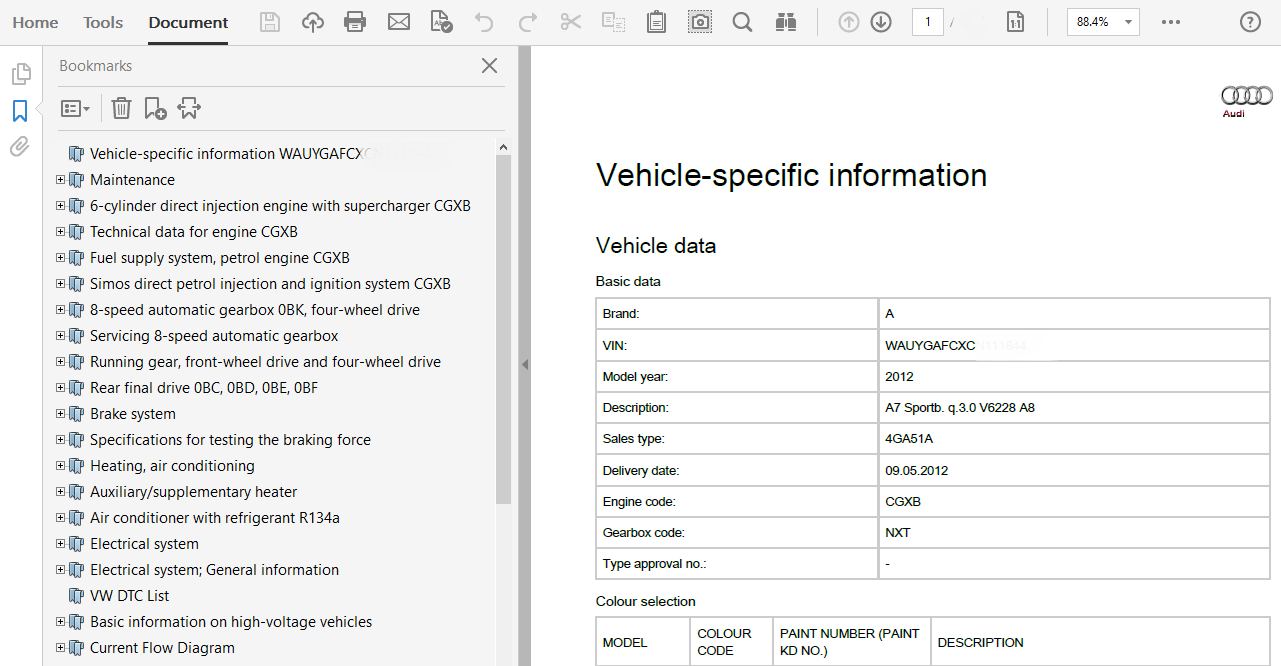This screenshot has height=666, width=1281.
Task: Click the Email document icon
Action: click(x=399, y=20)
